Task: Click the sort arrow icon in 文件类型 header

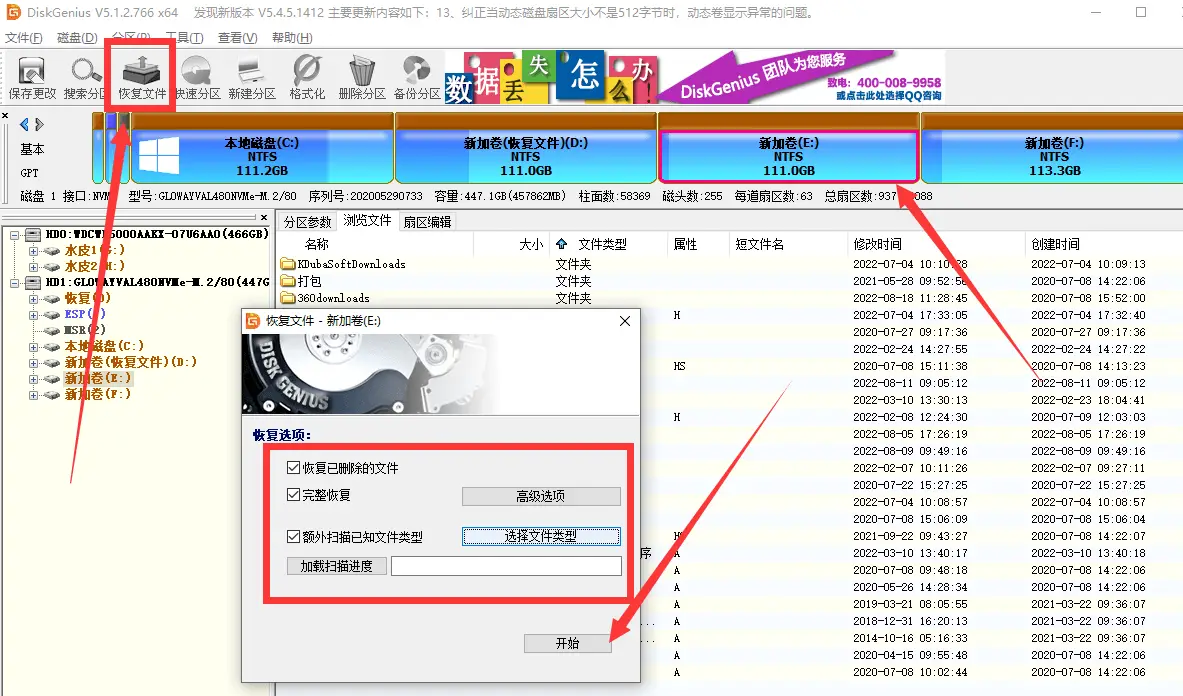Action: point(561,244)
